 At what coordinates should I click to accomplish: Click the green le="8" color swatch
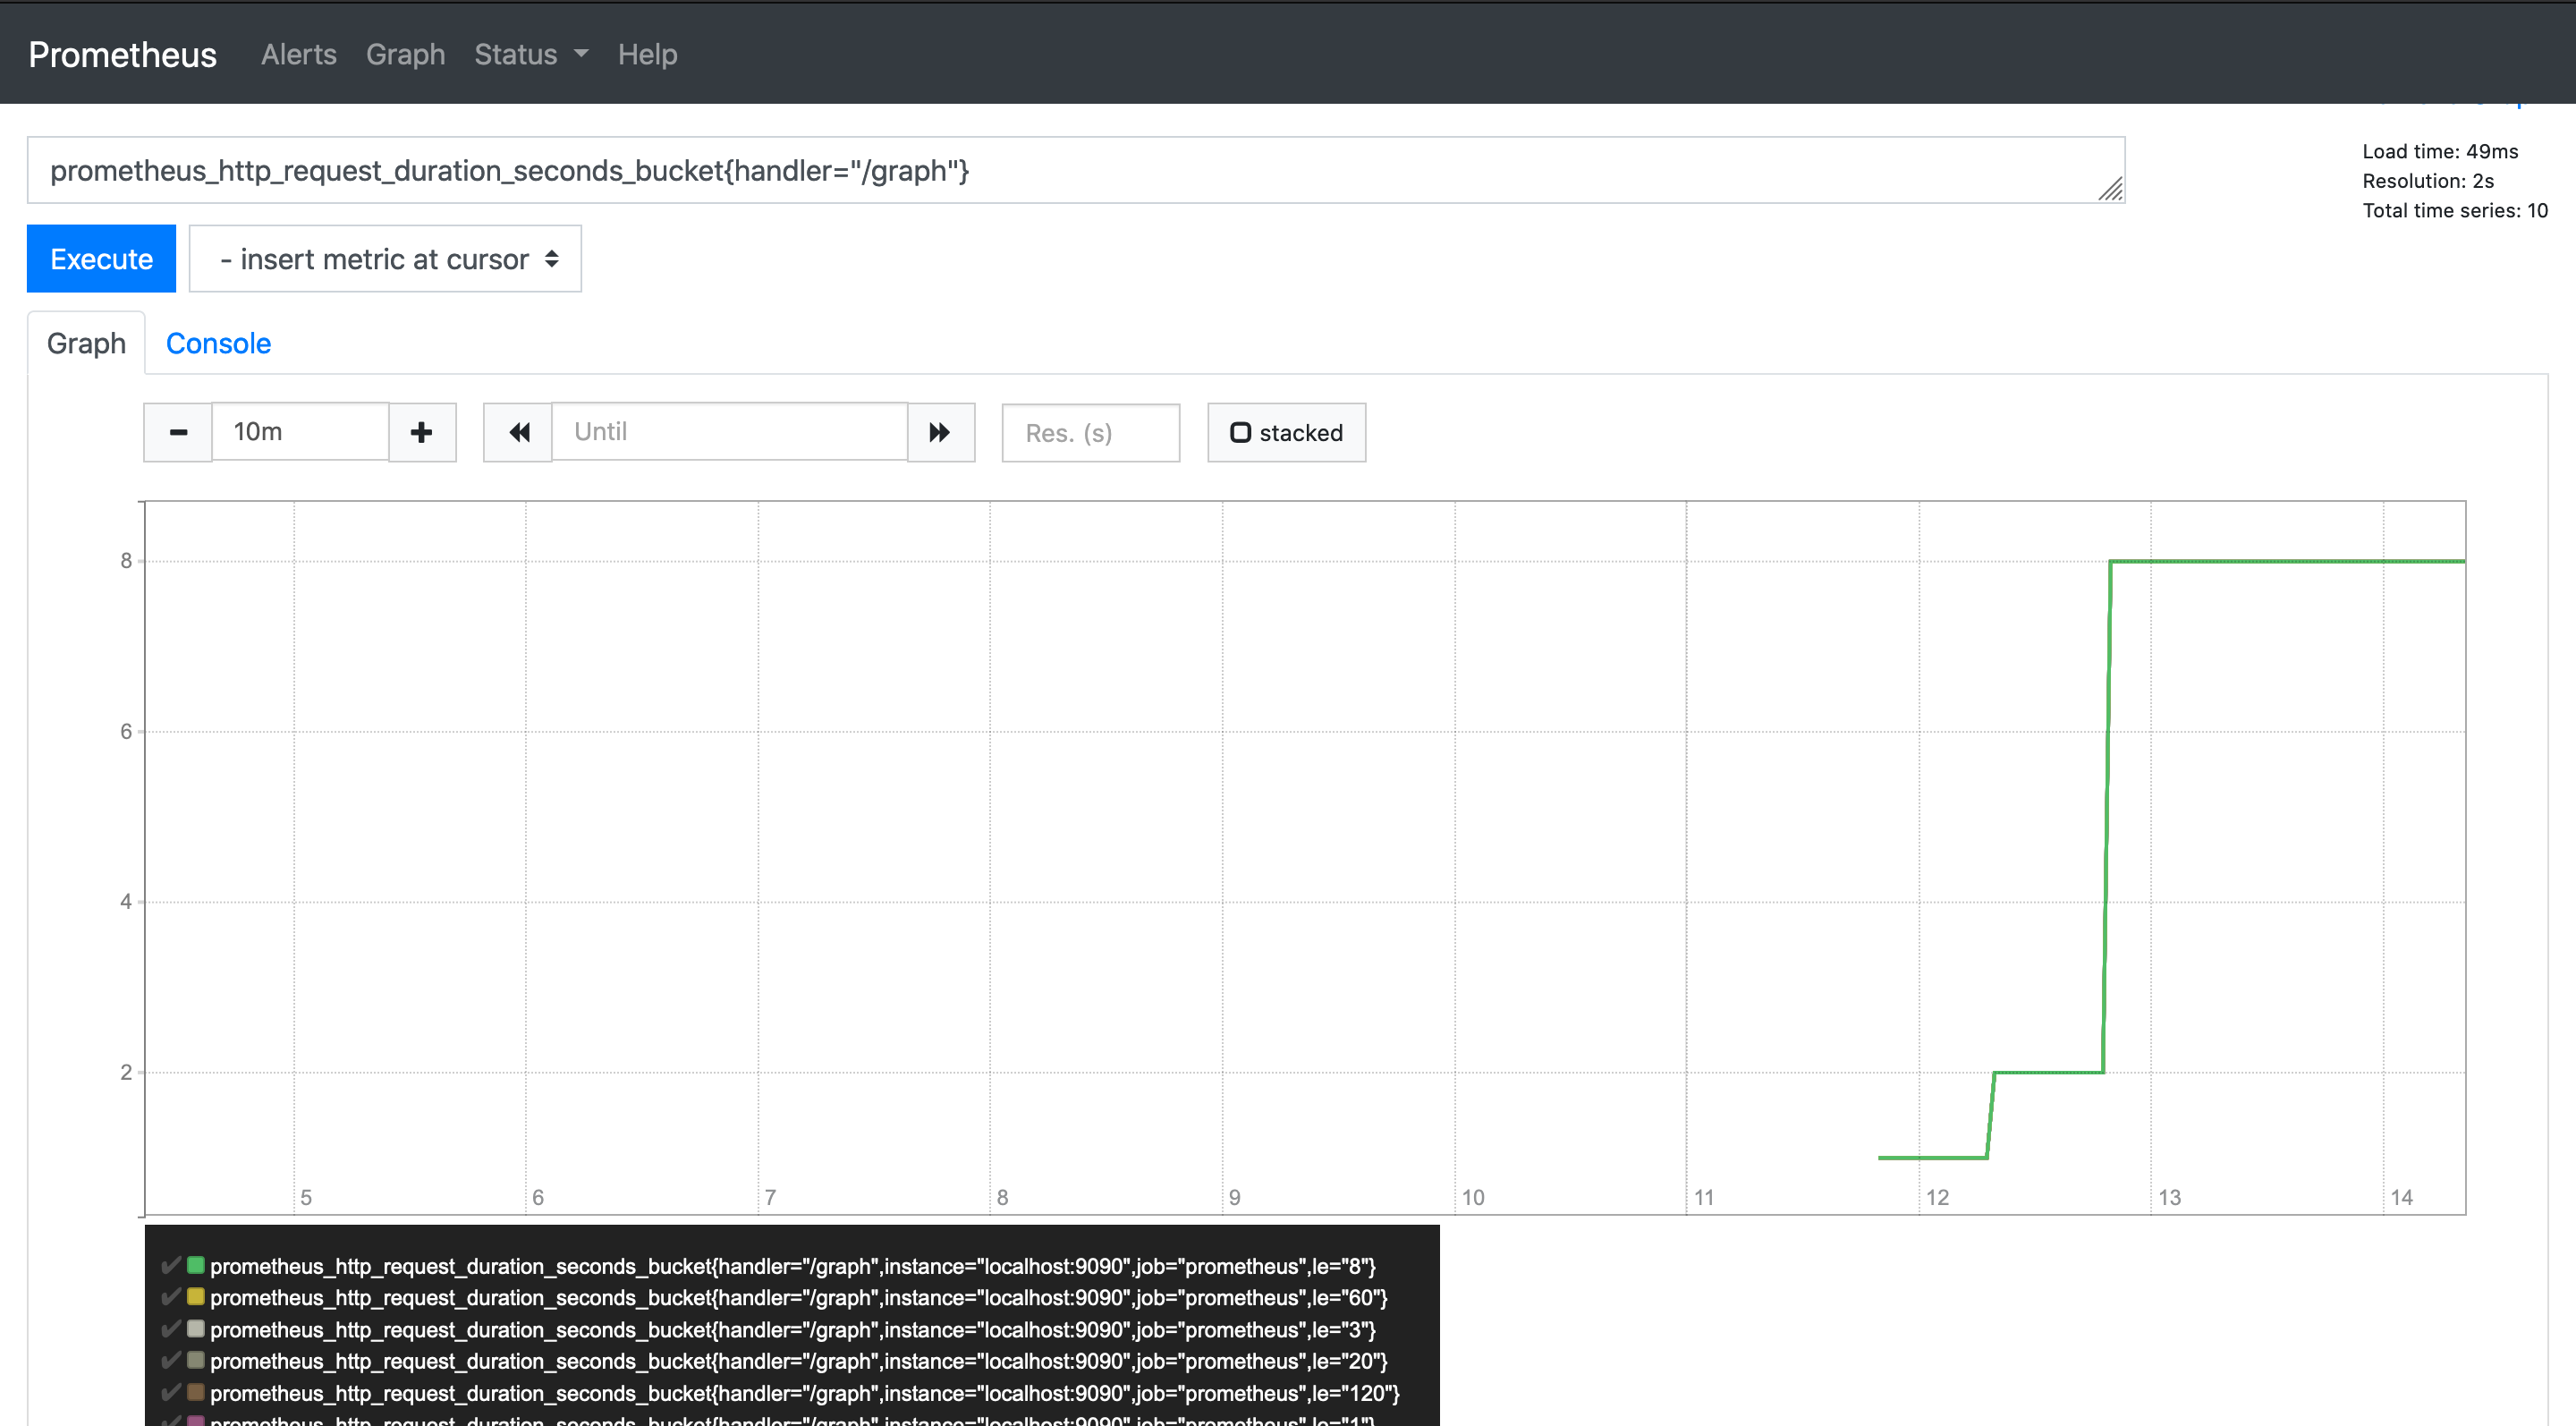click(196, 1265)
